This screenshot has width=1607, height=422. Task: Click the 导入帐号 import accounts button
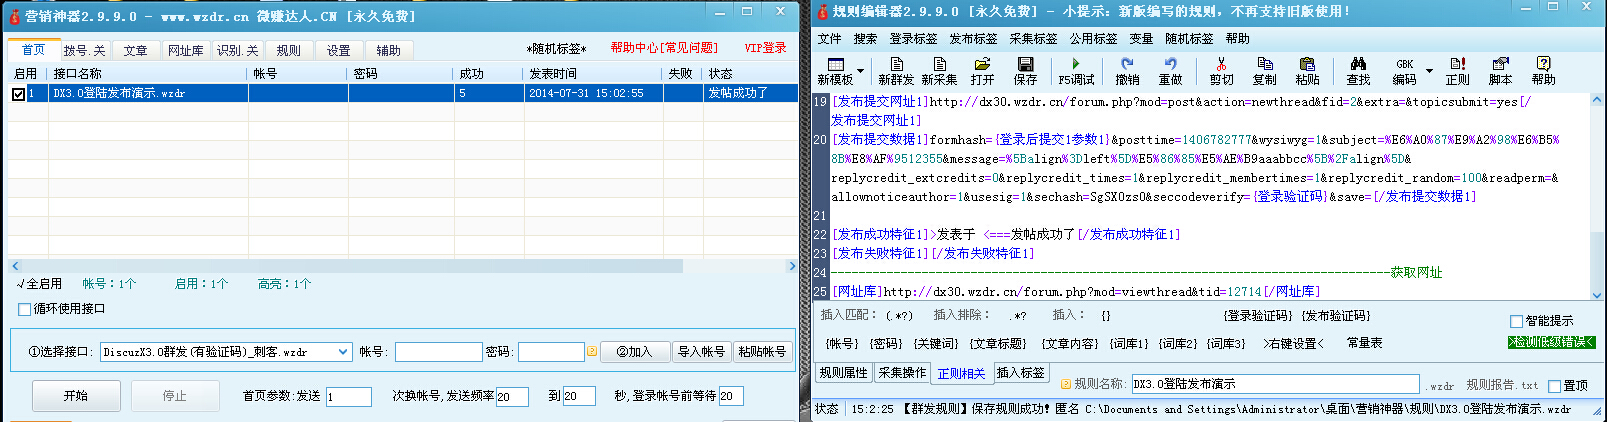coord(701,352)
